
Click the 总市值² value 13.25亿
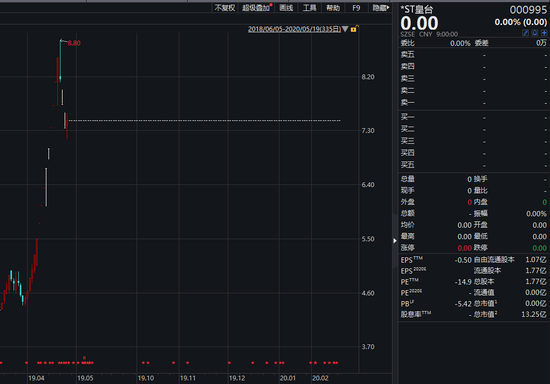click(534, 314)
